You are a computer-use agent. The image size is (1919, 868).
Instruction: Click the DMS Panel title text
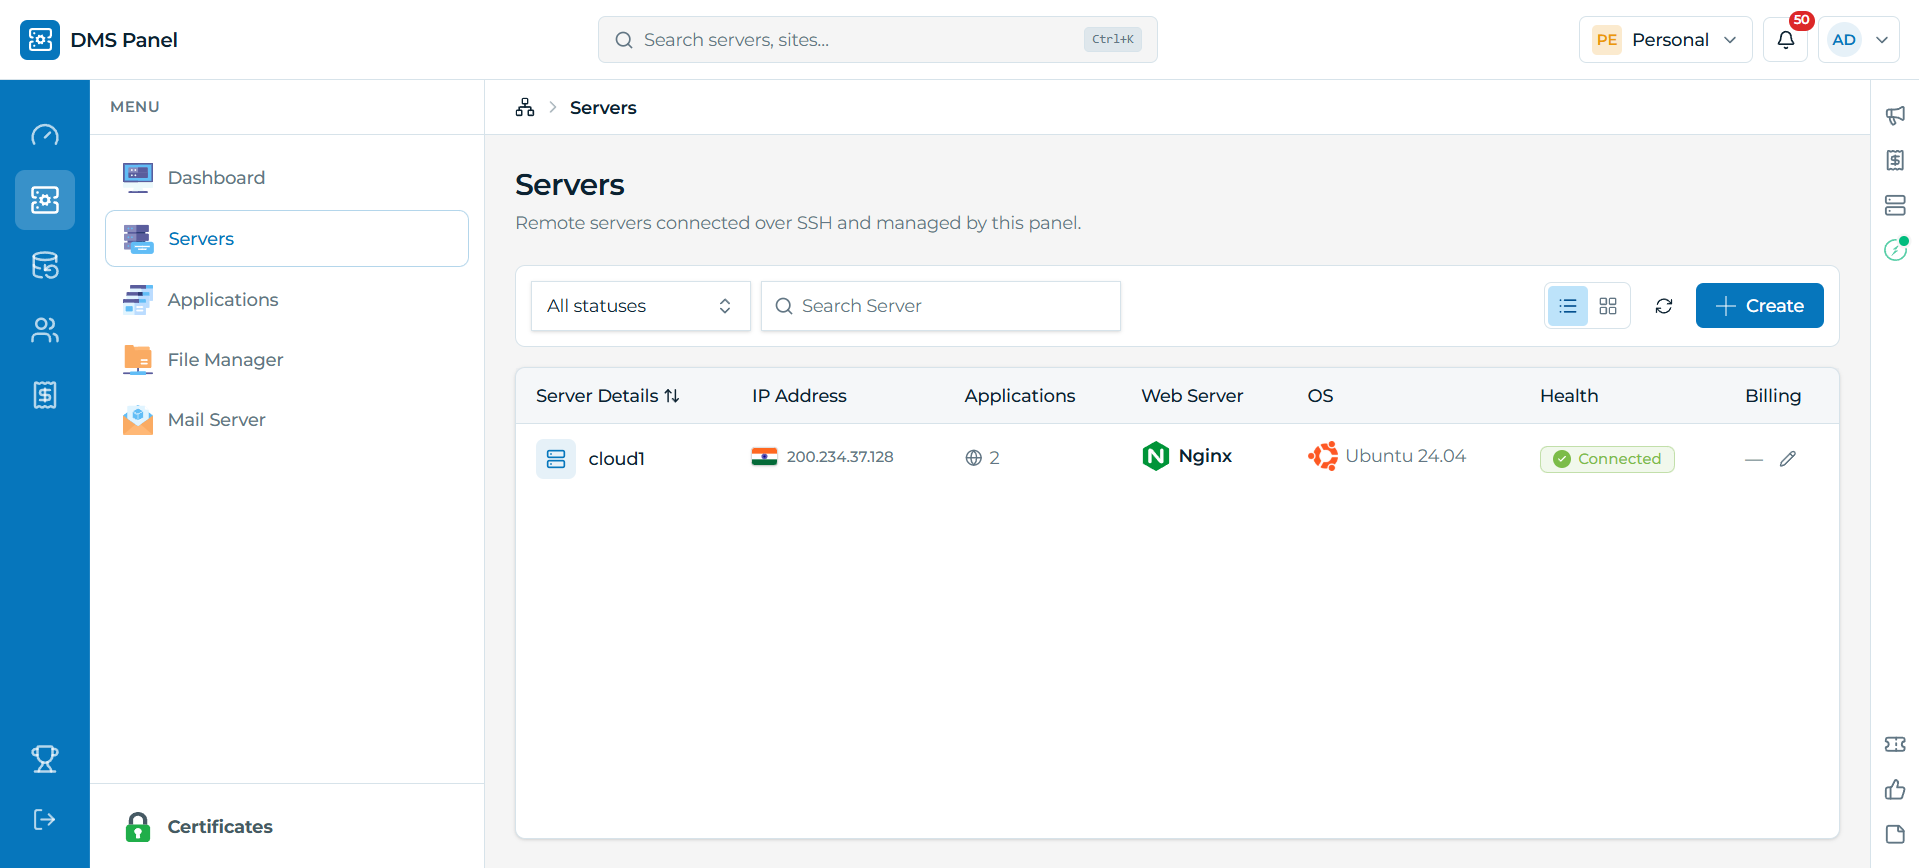(x=124, y=40)
